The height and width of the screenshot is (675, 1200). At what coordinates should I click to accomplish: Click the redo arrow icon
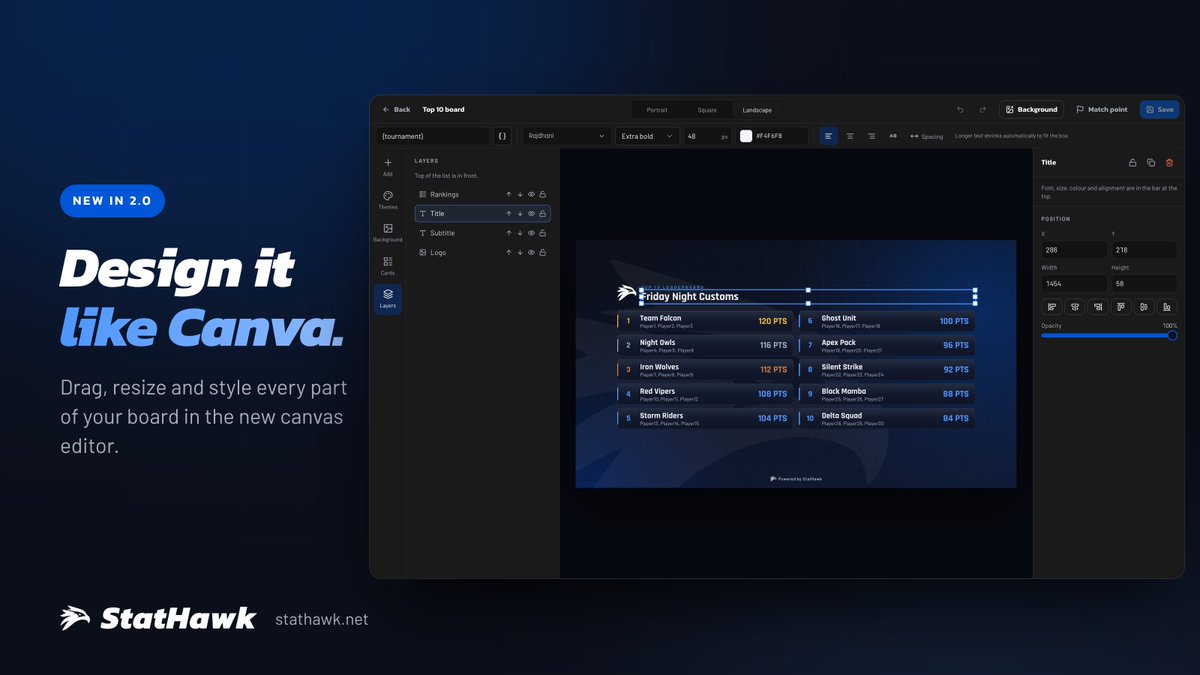point(982,110)
